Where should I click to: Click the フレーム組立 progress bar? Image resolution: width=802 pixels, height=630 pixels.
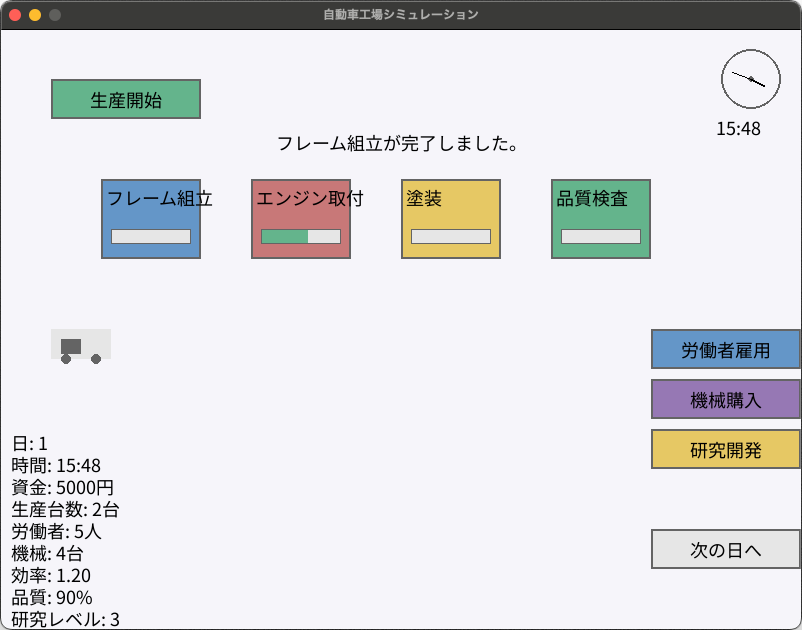click(x=151, y=236)
